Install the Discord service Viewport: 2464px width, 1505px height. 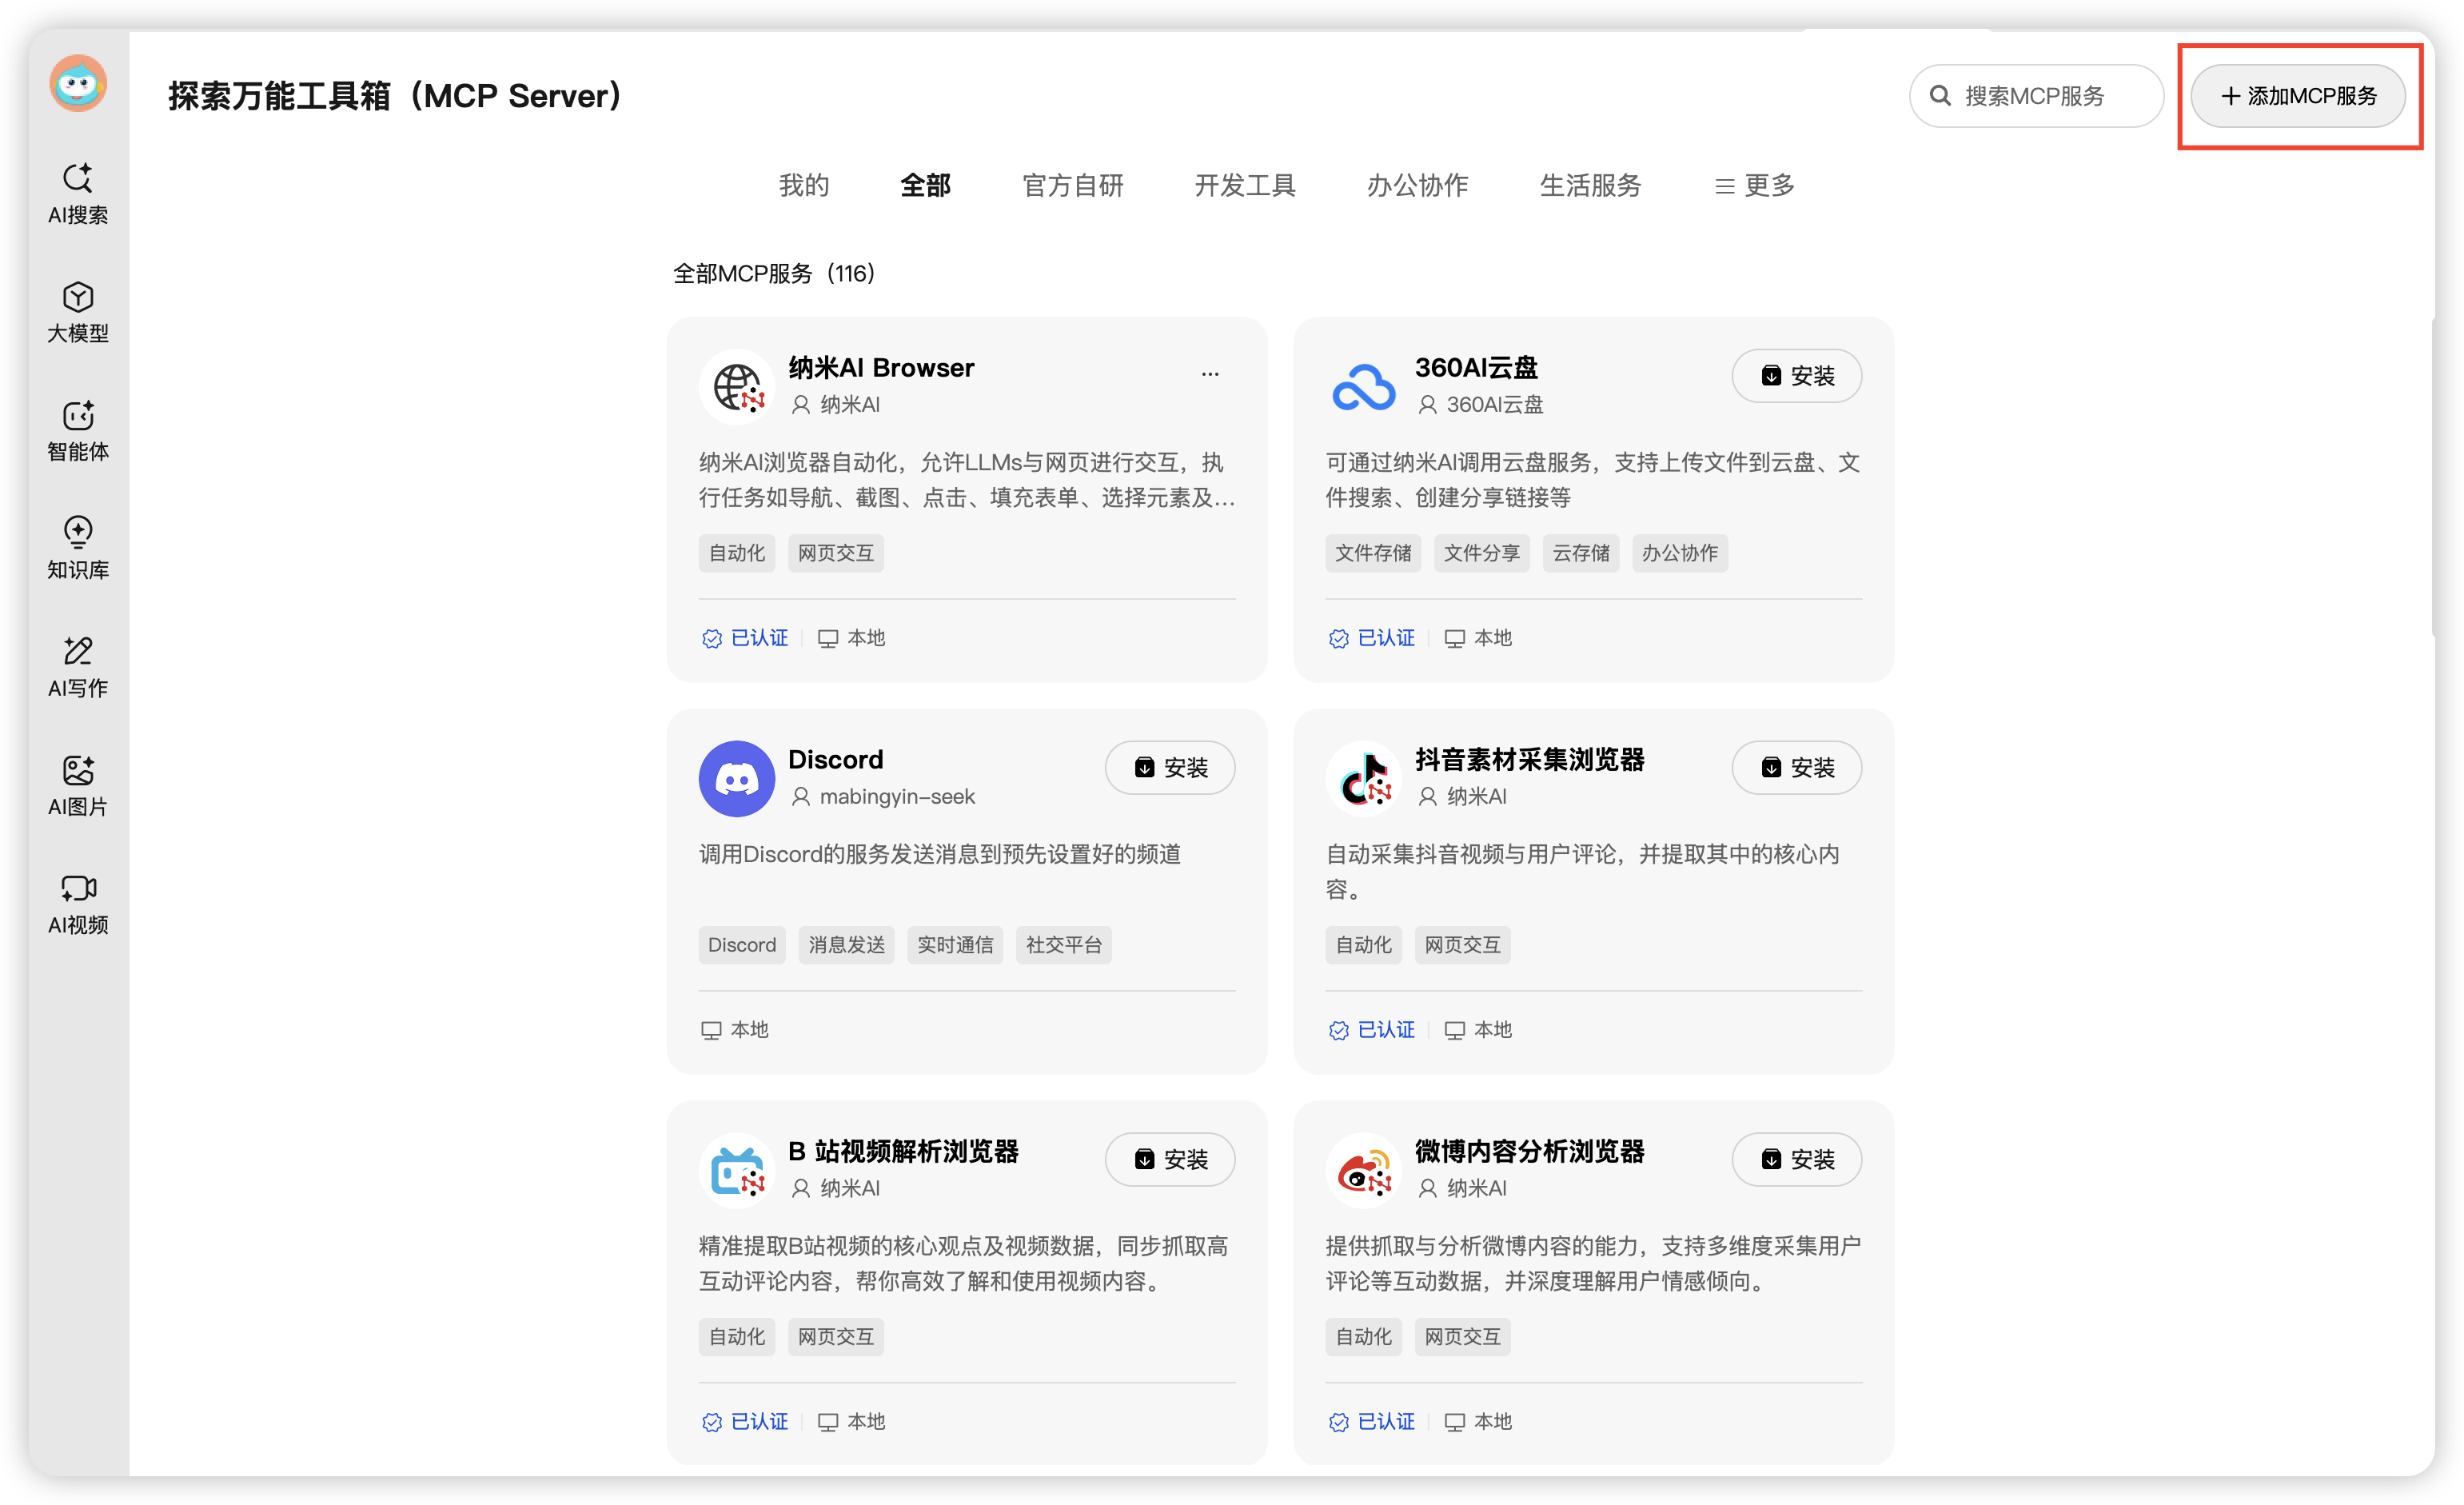tap(1170, 768)
